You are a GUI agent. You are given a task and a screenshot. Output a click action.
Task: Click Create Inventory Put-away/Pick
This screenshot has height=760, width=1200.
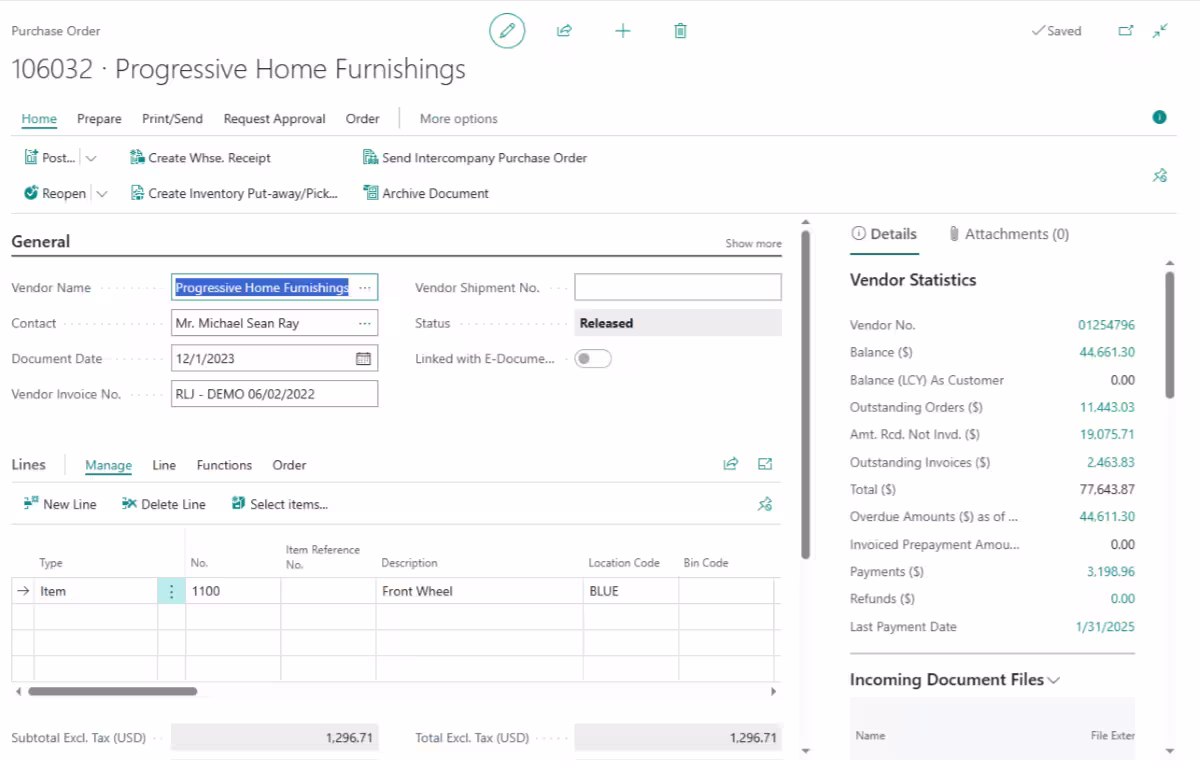pyautogui.click(x=235, y=193)
